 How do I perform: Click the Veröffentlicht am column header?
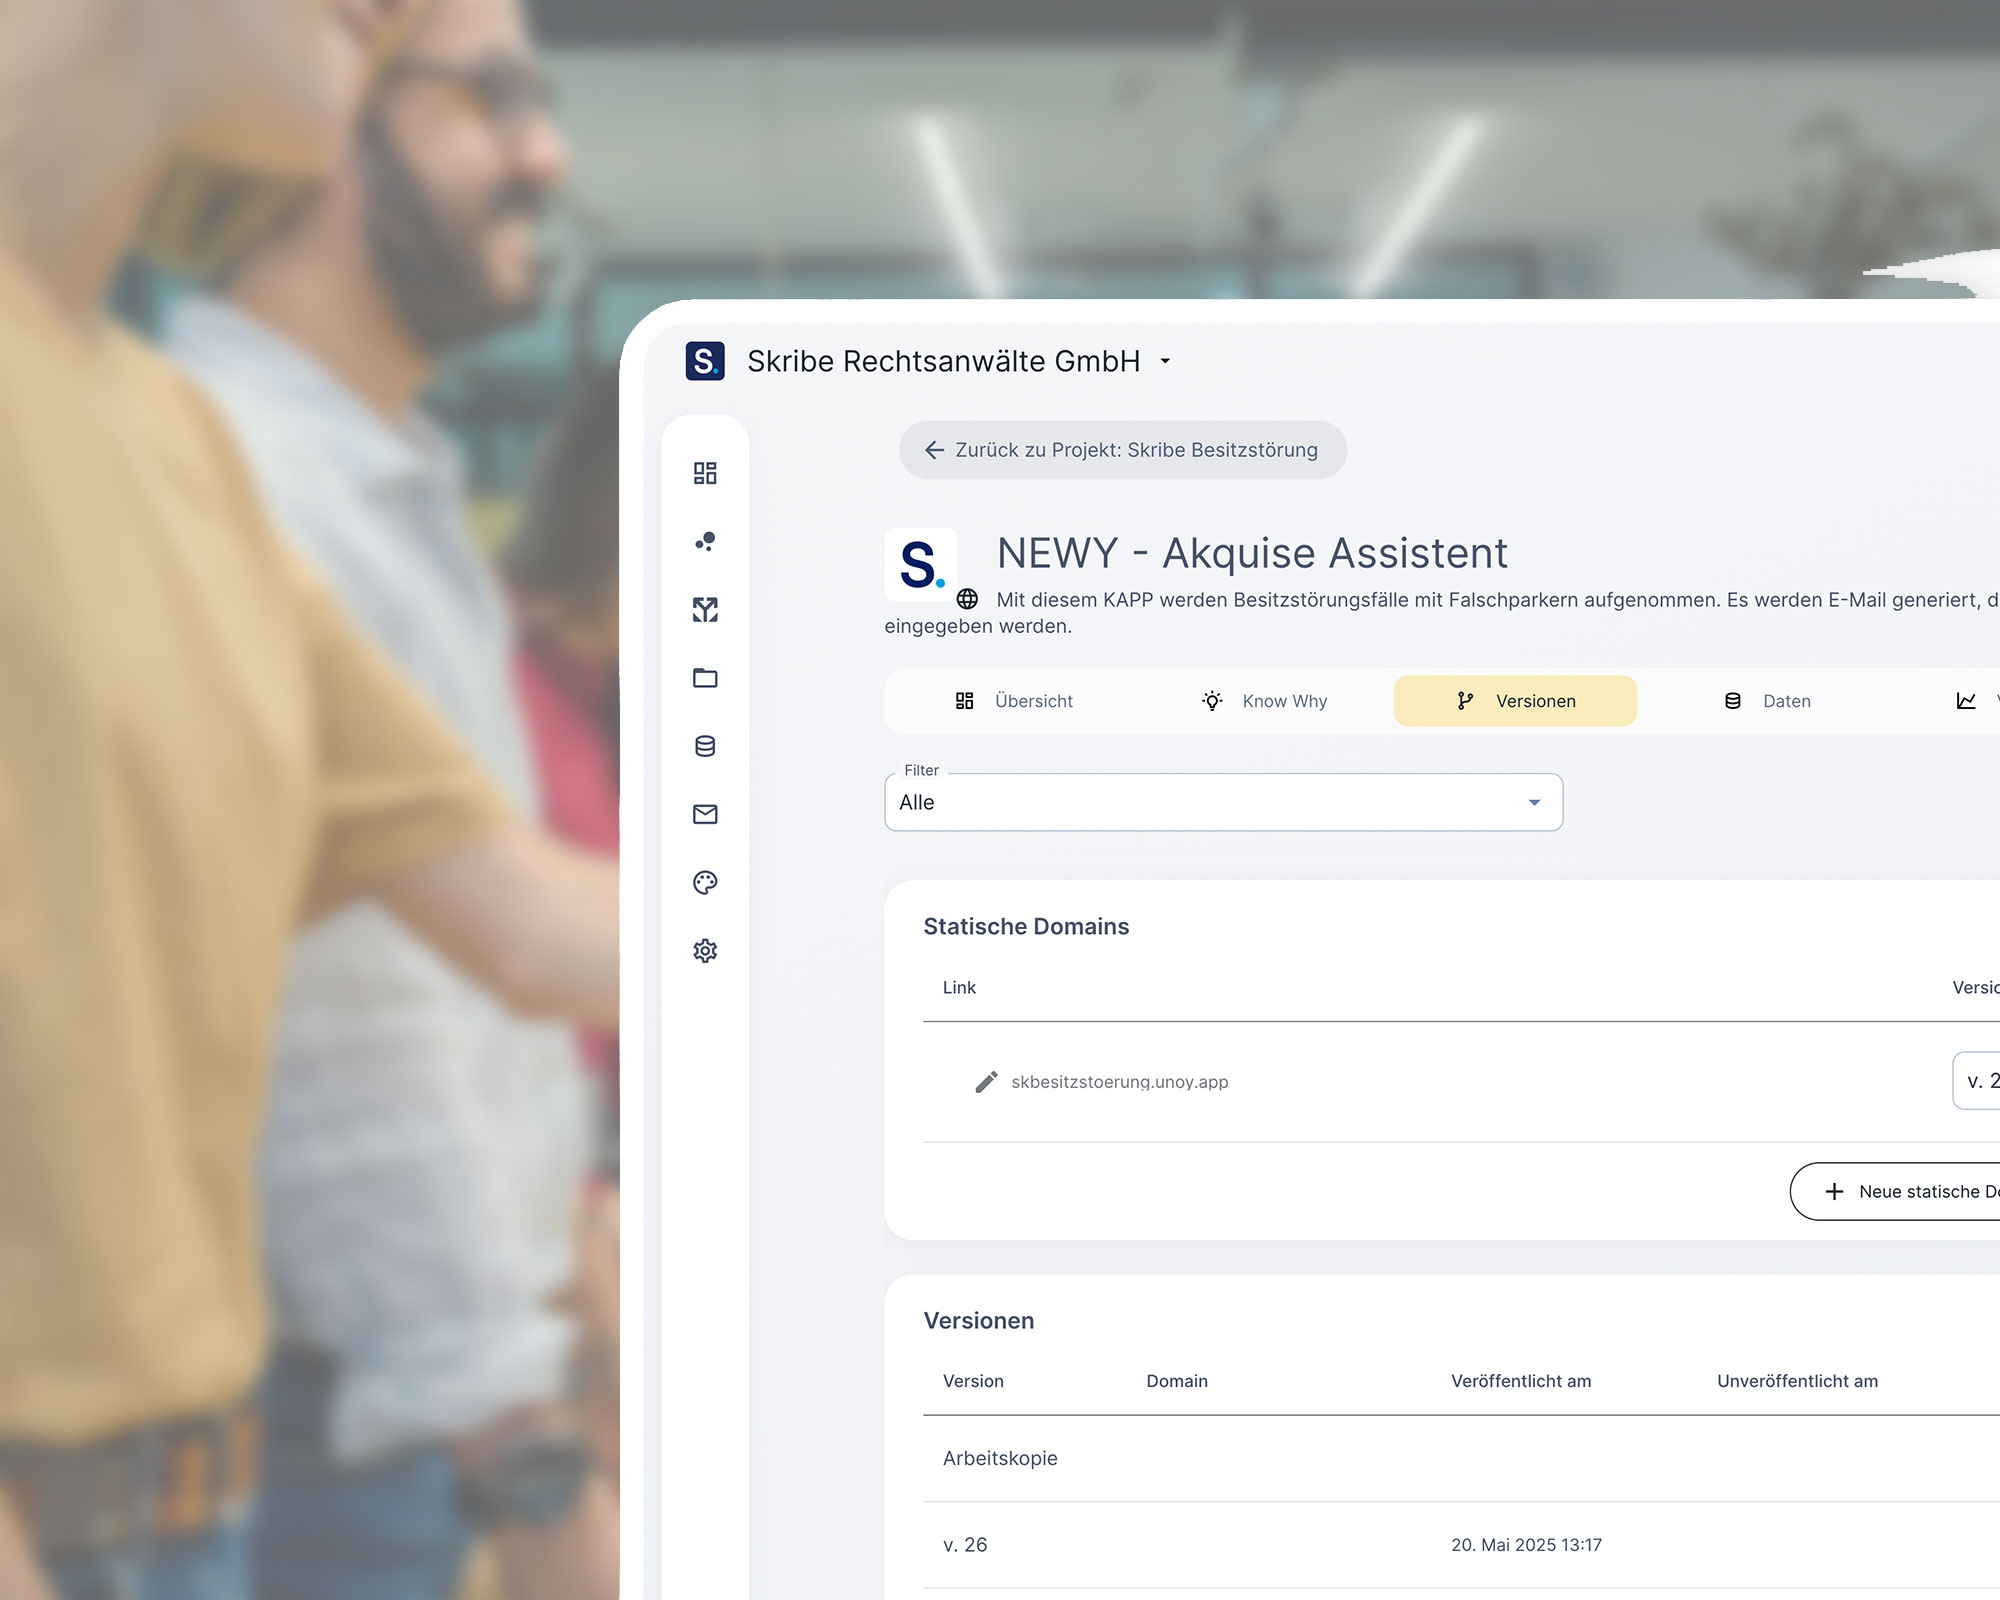tap(1521, 1381)
